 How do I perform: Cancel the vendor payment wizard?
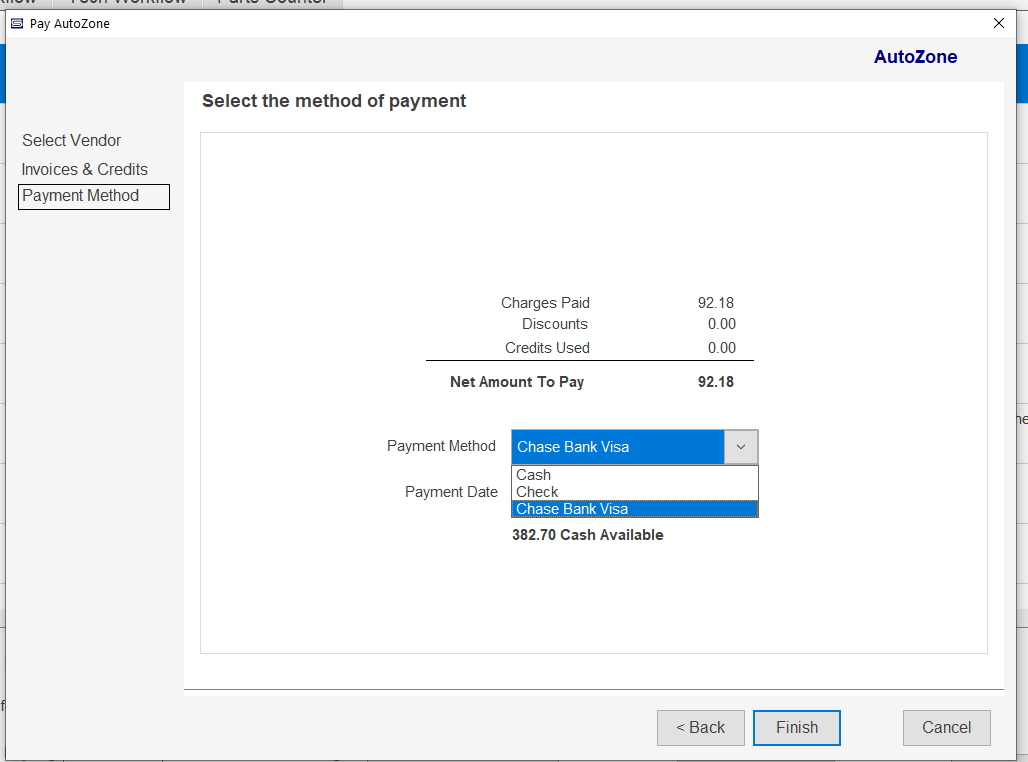[x=947, y=728]
